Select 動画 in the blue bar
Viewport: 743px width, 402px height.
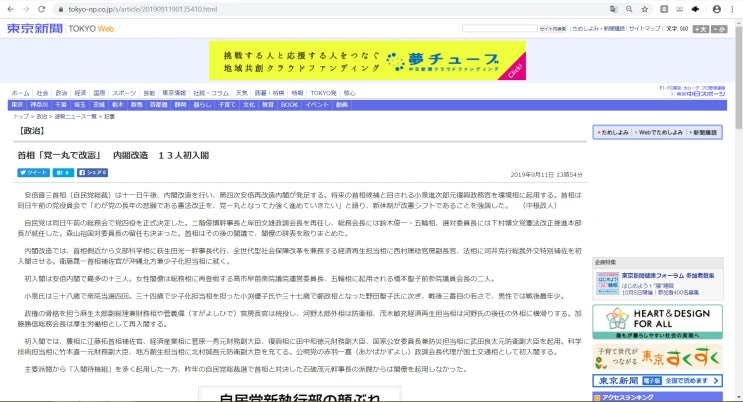[342, 105]
